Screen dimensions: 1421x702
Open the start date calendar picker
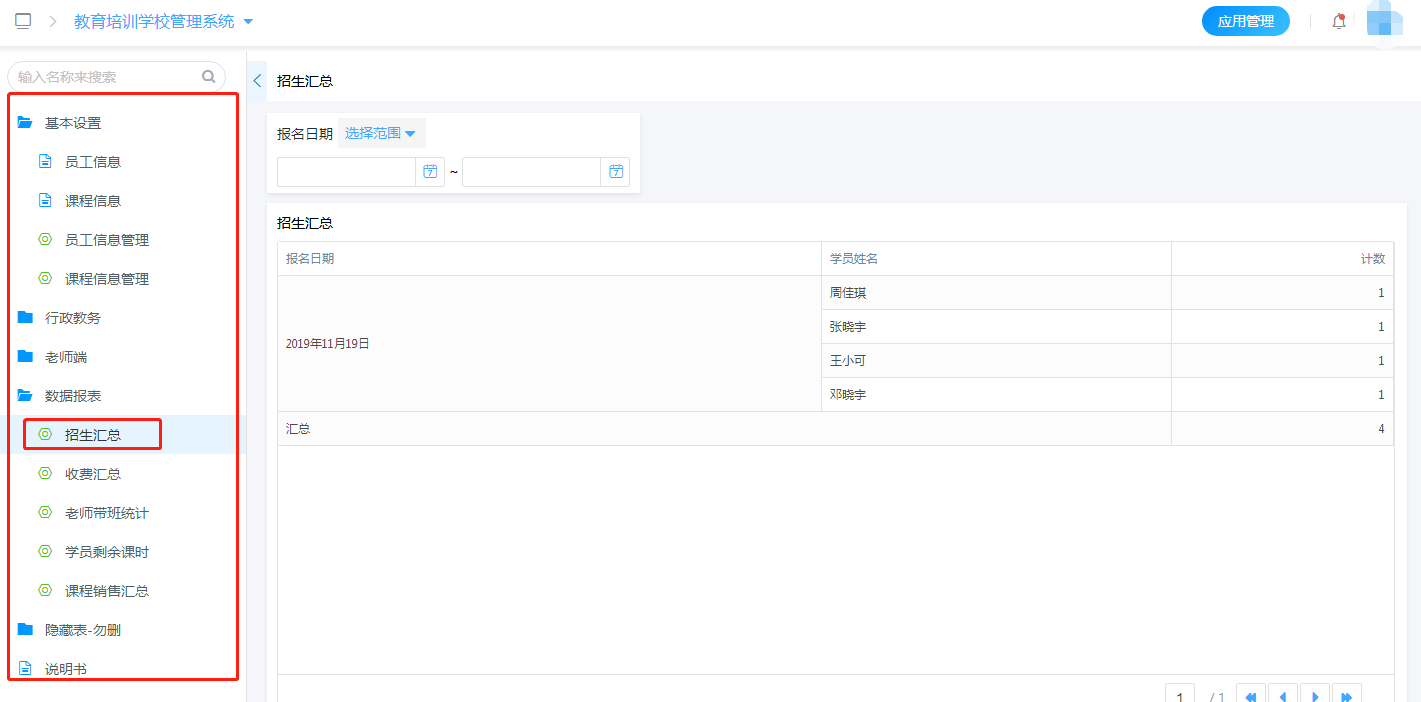[x=430, y=172]
